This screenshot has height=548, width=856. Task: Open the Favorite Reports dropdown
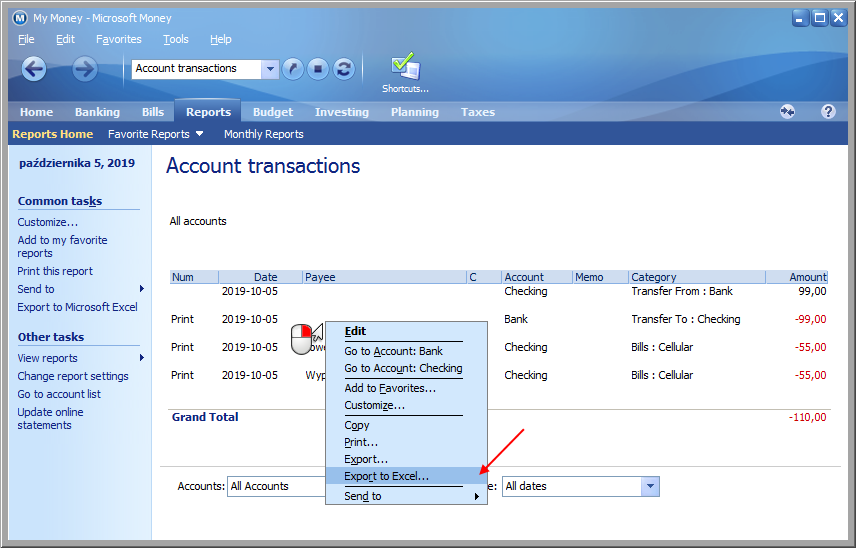155,134
